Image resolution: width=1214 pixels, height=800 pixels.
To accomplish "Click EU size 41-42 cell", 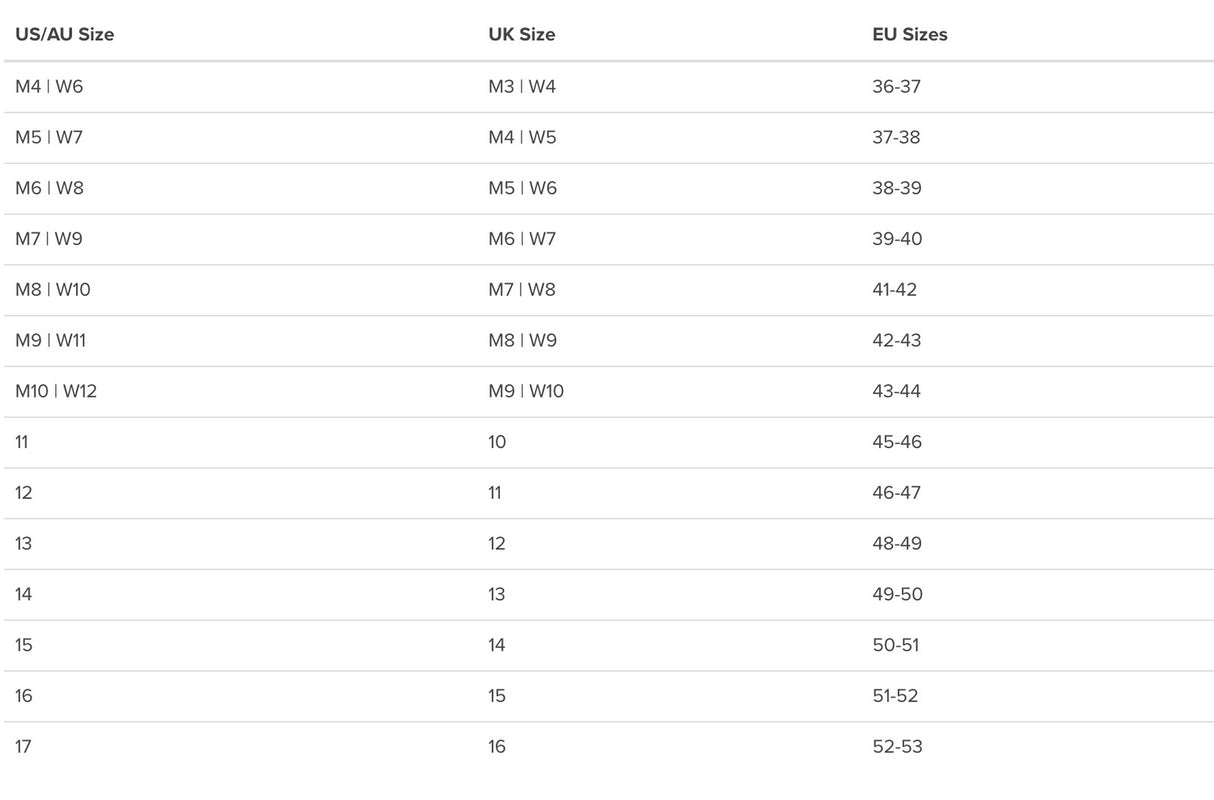I will point(894,290).
